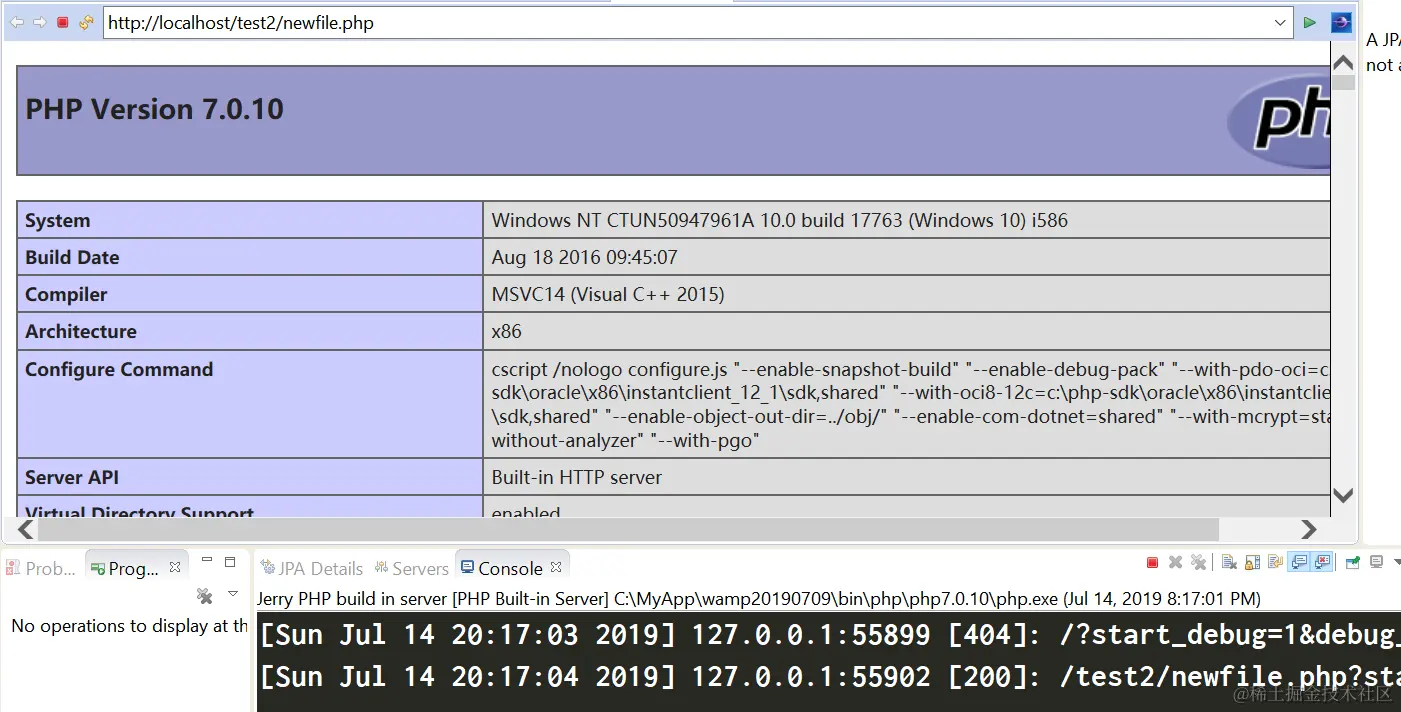
Task: Terminate the running PHP server
Action: point(1152,563)
